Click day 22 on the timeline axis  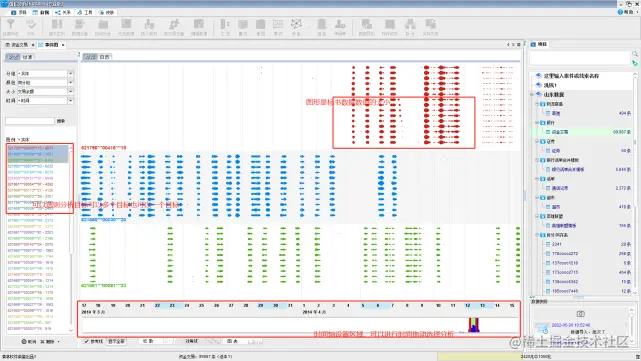[x=157, y=305]
